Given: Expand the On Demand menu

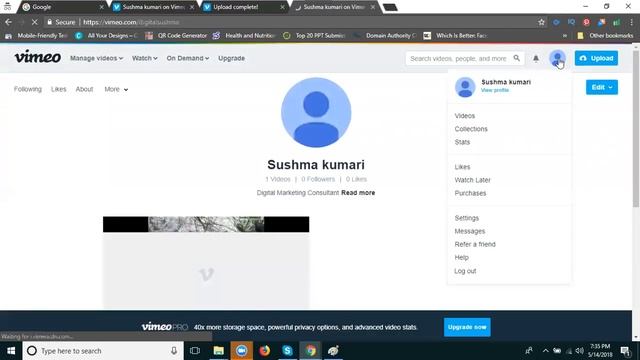Looking at the screenshot, I should [x=187, y=58].
